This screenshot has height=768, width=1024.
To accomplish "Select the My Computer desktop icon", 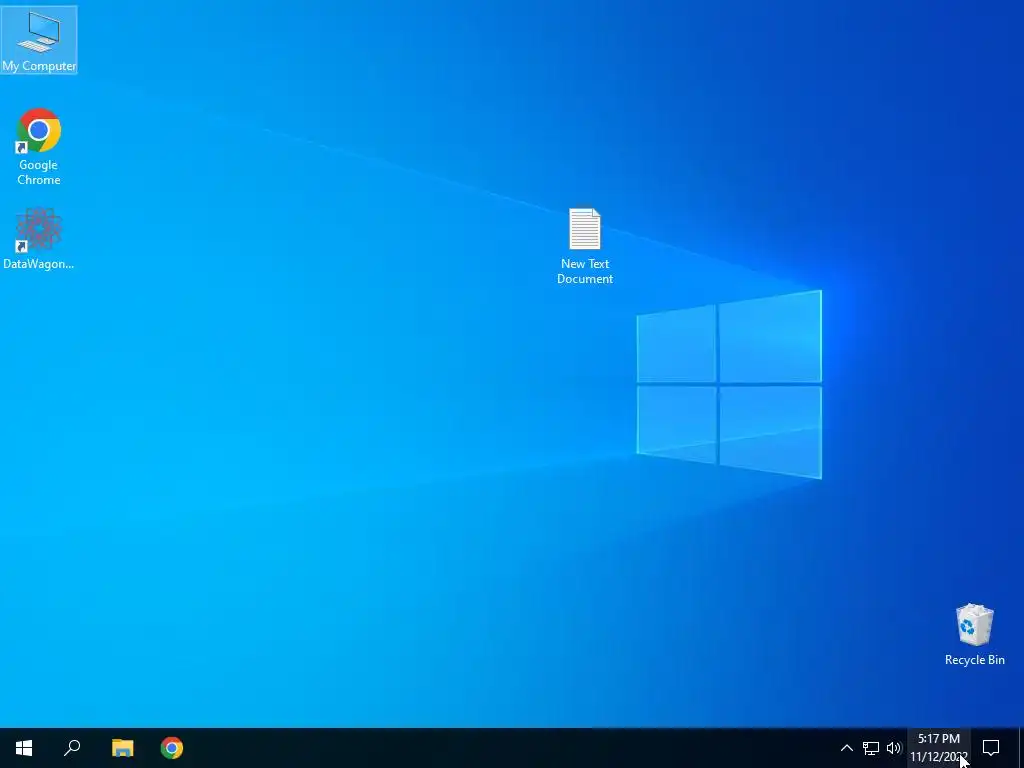I will pos(39,39).
